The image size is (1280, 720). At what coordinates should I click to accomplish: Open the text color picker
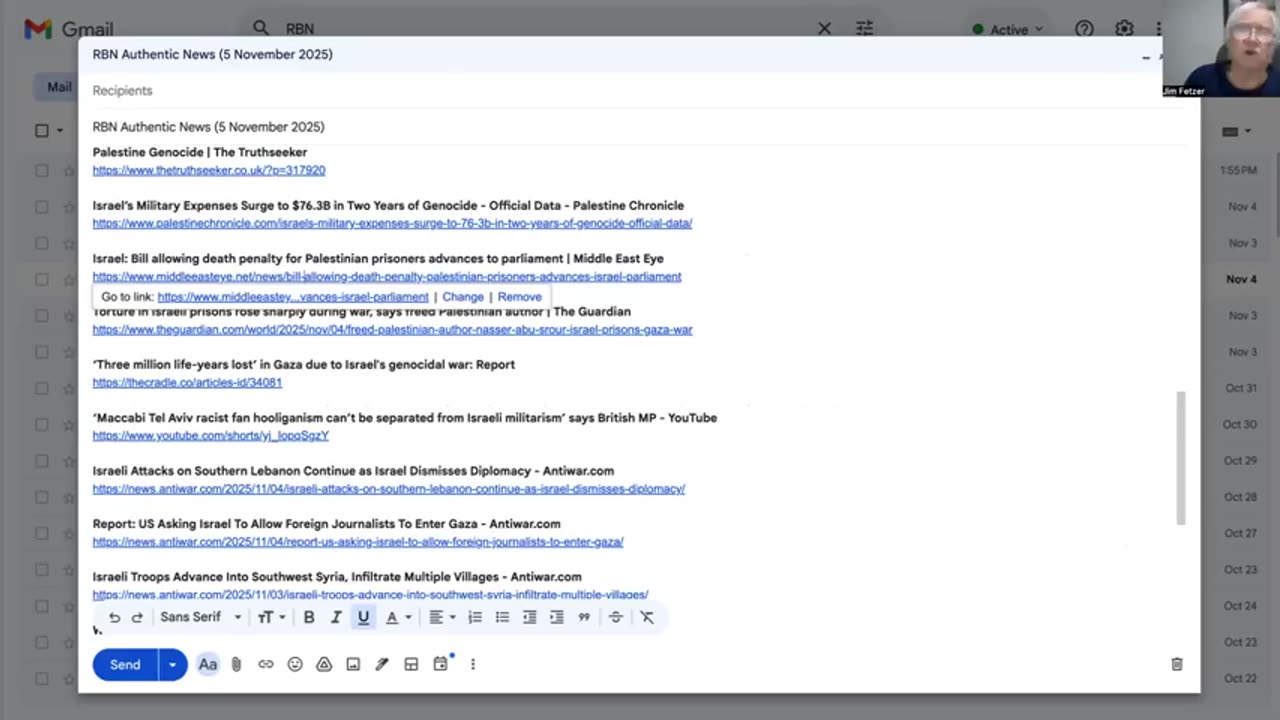pos(398,617)
